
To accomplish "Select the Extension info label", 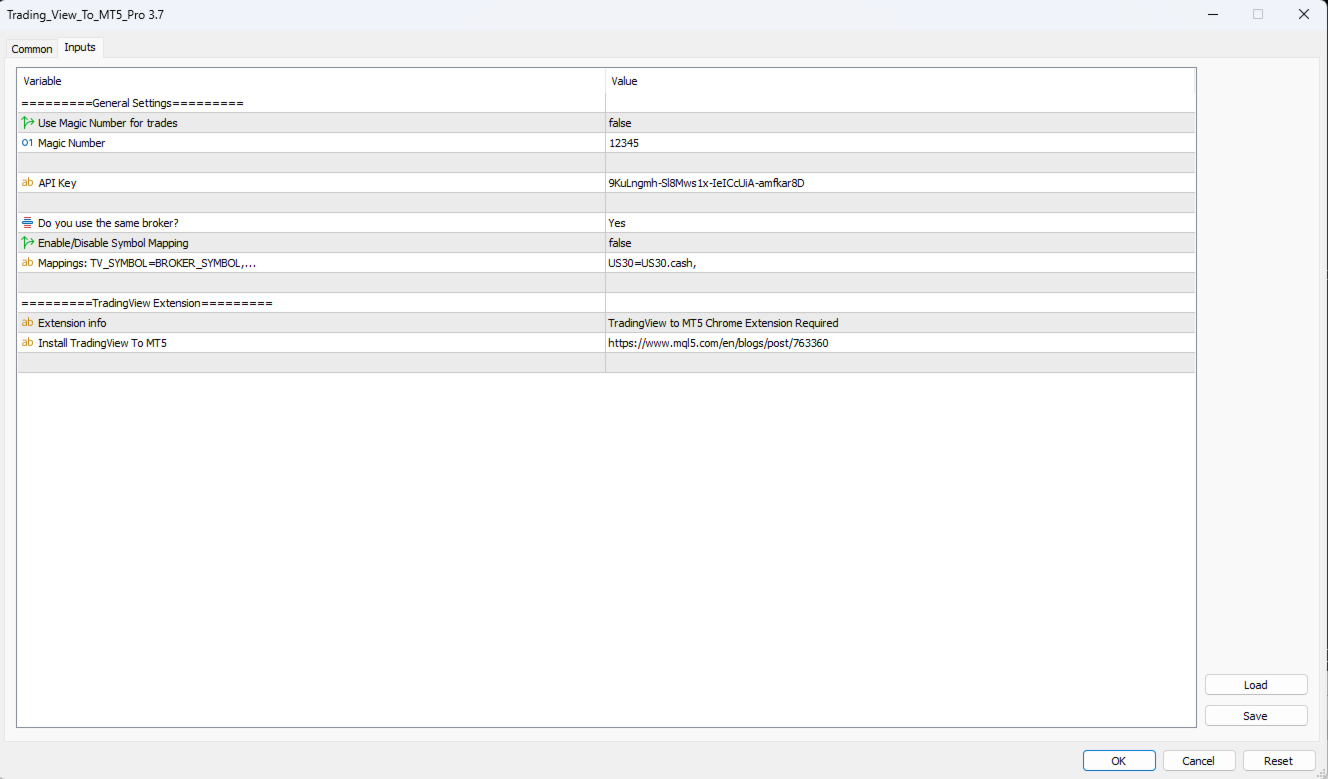I will click(72, 323).
